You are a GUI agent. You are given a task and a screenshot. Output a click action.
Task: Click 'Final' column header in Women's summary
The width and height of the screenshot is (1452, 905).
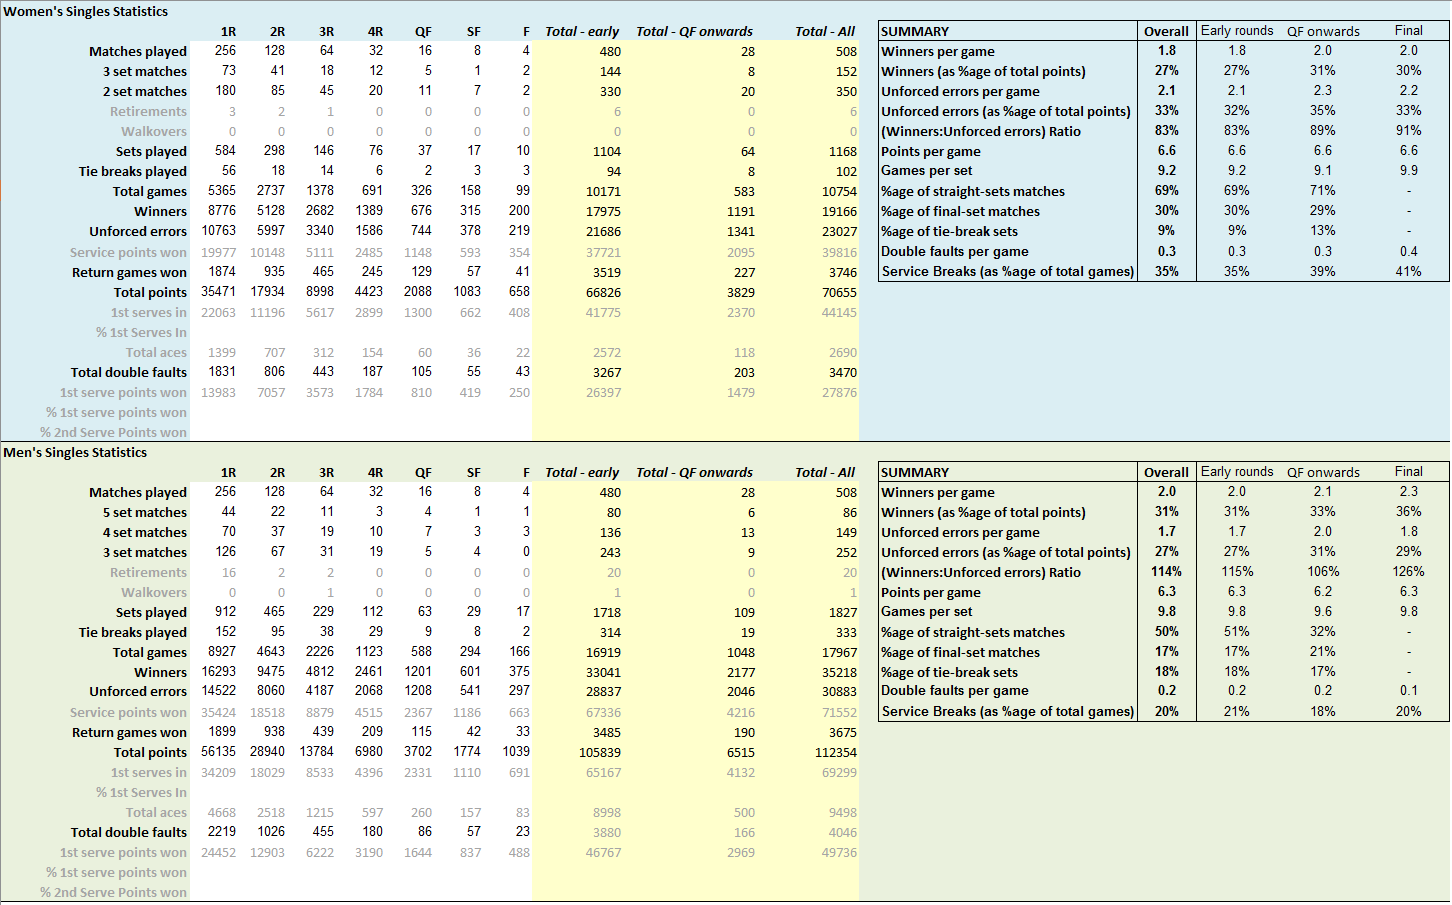pyautogui.click(x=1408, y=31)
